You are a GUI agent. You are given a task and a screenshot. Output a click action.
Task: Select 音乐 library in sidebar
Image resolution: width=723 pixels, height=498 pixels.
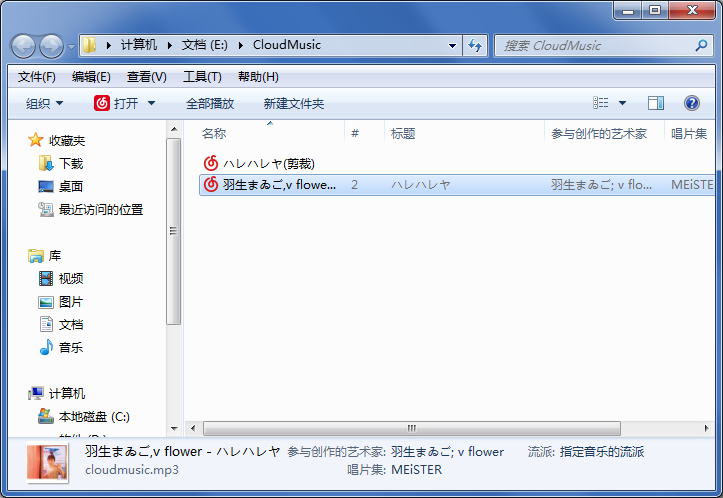(x=71, y=348)
